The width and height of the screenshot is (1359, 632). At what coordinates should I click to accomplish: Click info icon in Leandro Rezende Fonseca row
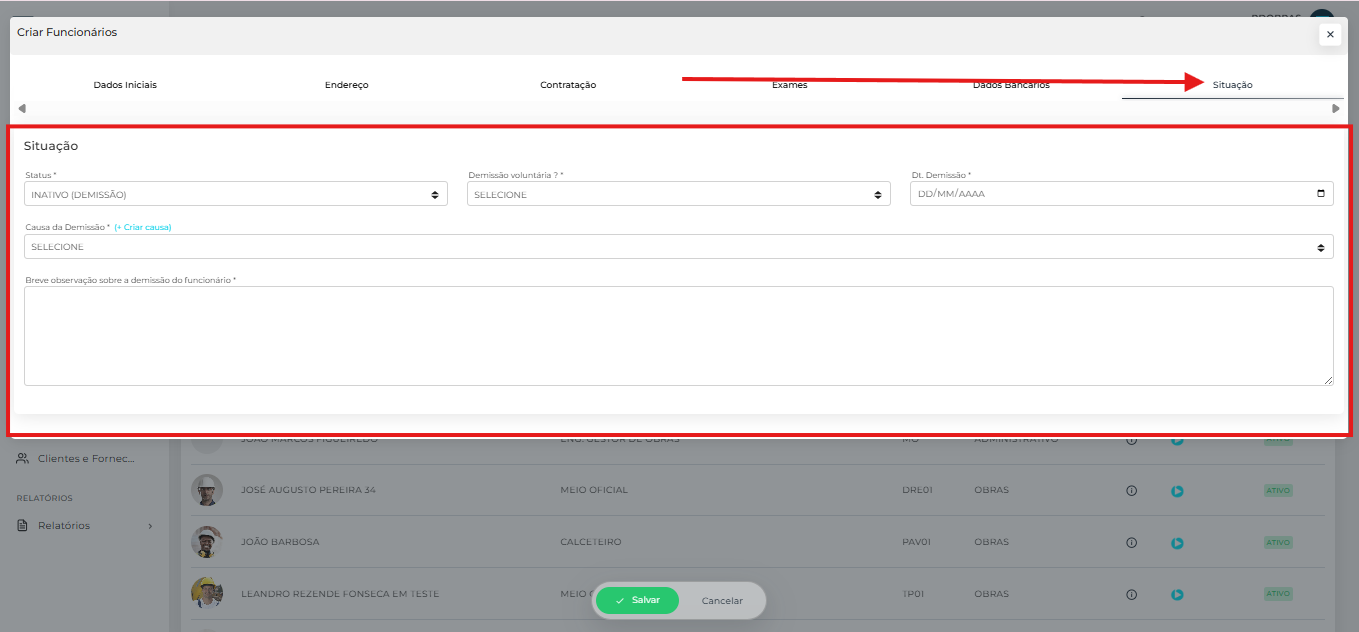point(1132,594)
